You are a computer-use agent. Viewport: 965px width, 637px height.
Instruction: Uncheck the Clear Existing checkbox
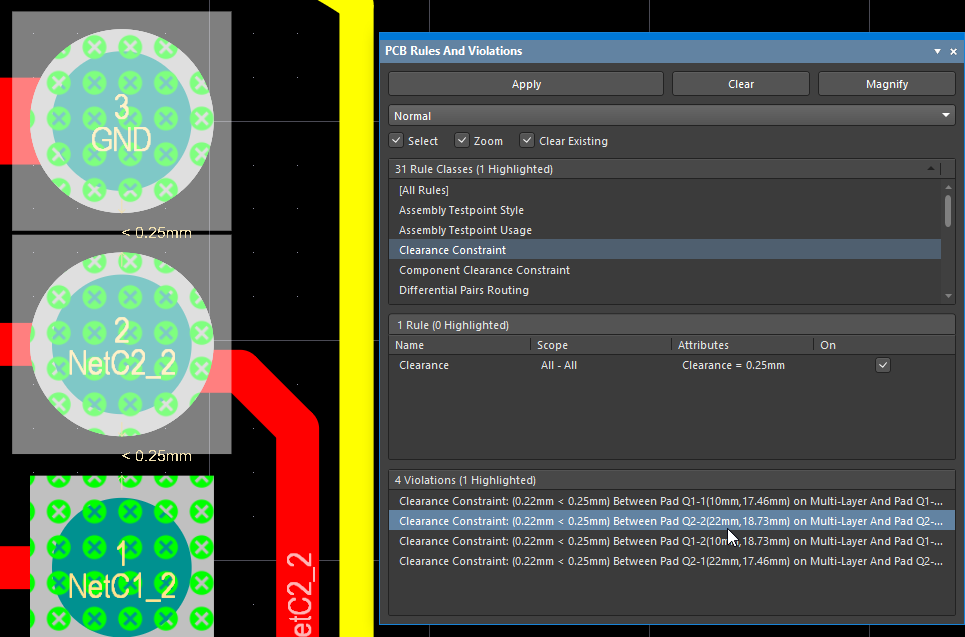527,141
